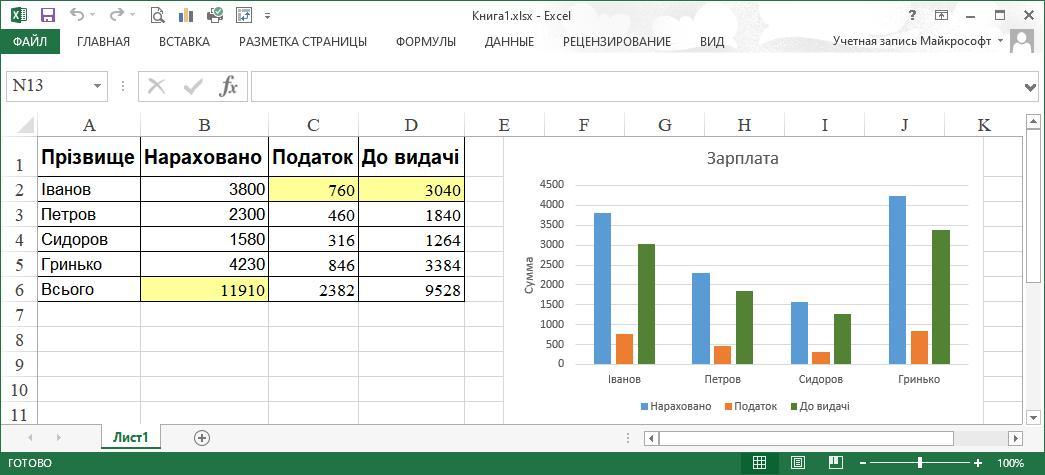Open the ФАЙЛ tab

pyautogui.click(x=30, y=41)
